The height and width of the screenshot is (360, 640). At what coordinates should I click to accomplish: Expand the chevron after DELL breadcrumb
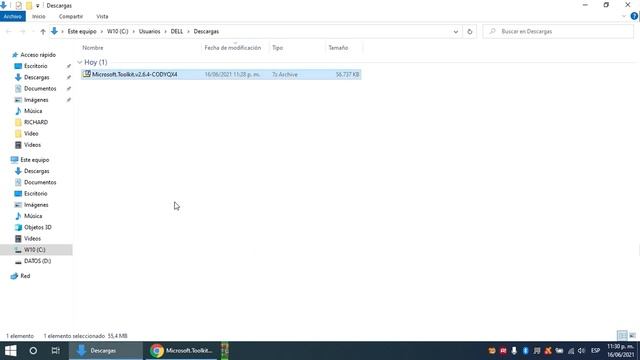click(188, 31)
